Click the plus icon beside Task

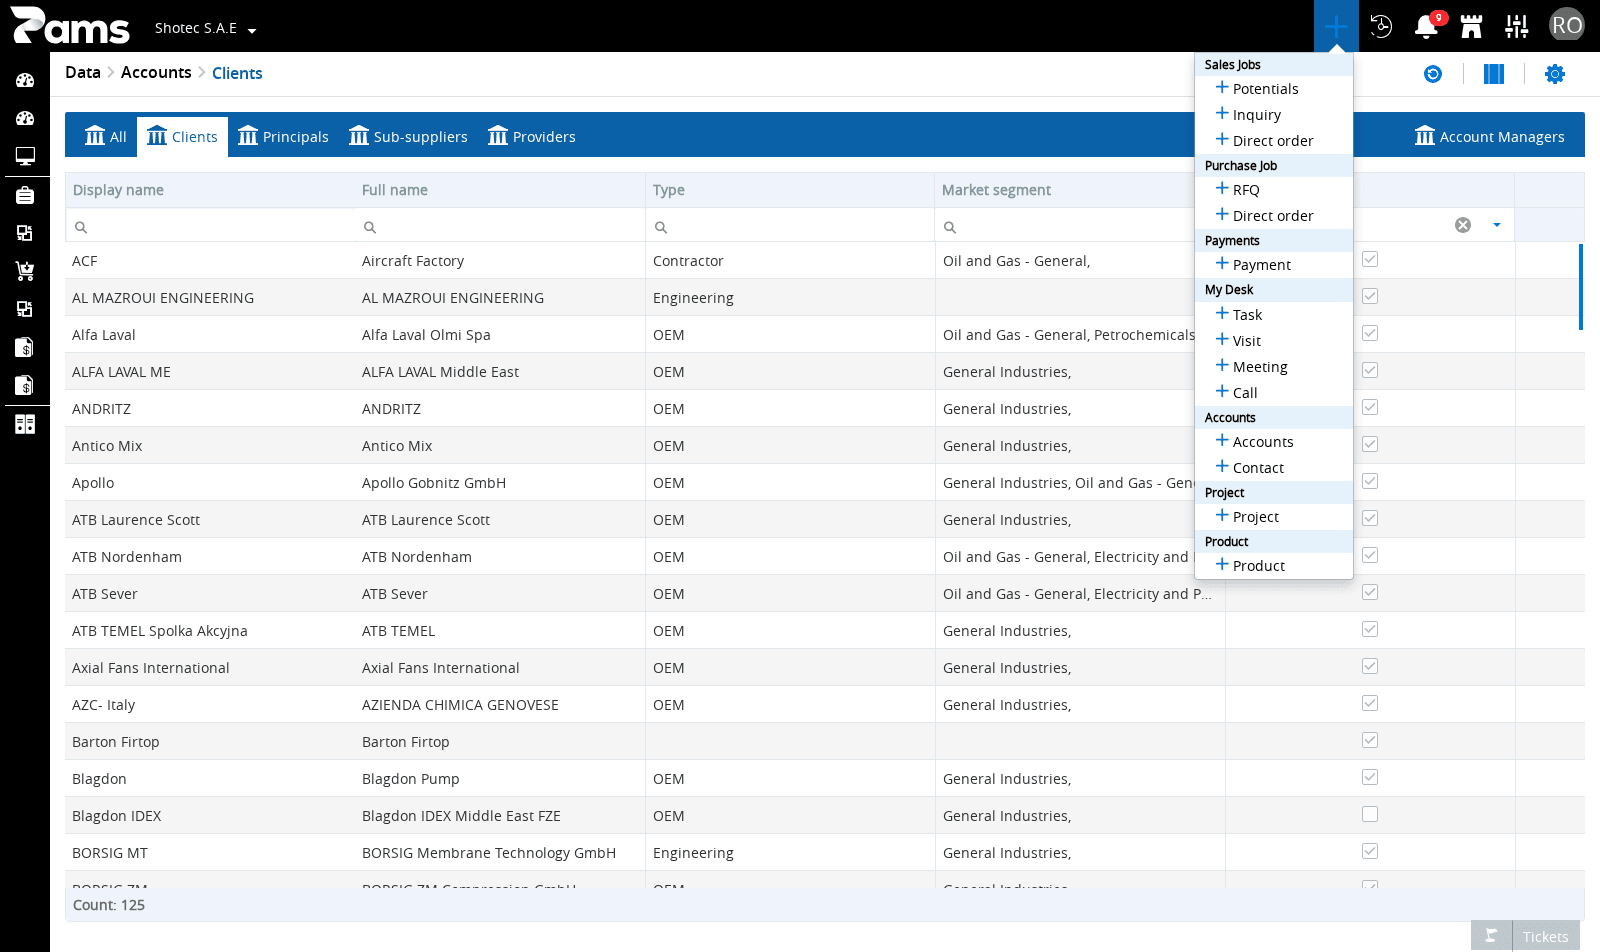tap(1222, 313)
